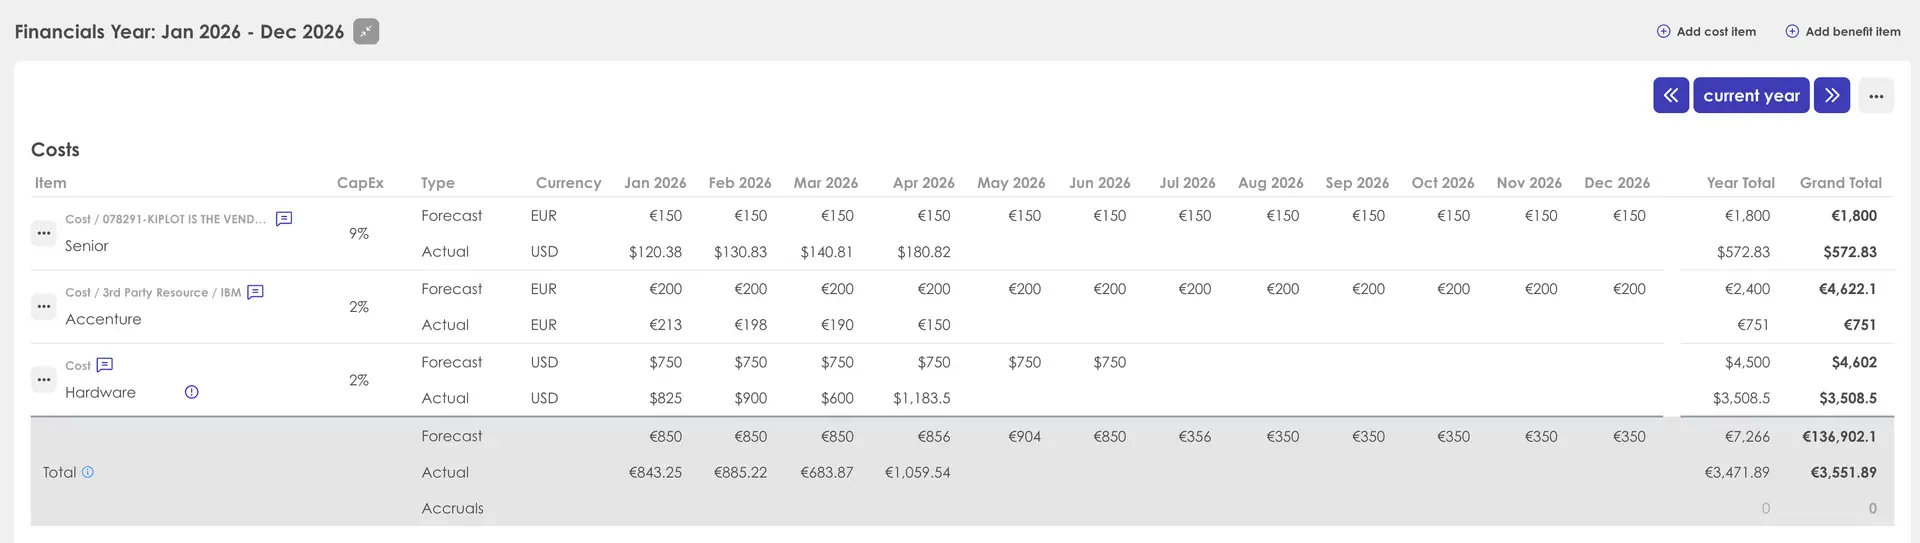Select Accenture actual Jan value €213
This screenshot has width=1920, height=543.
point(665,325)
